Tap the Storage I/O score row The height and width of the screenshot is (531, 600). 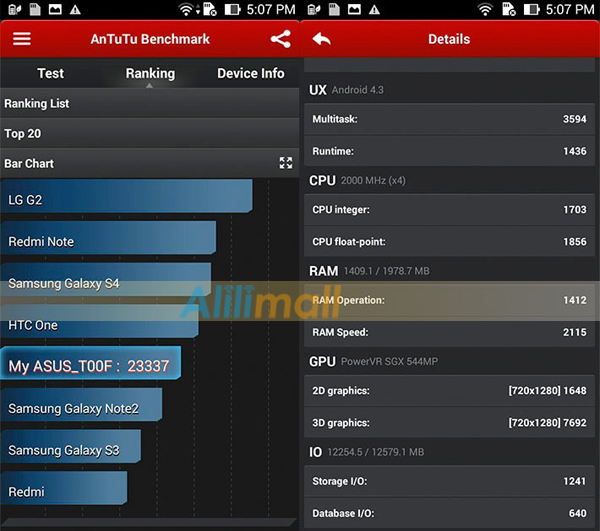[x=449, y=481]
